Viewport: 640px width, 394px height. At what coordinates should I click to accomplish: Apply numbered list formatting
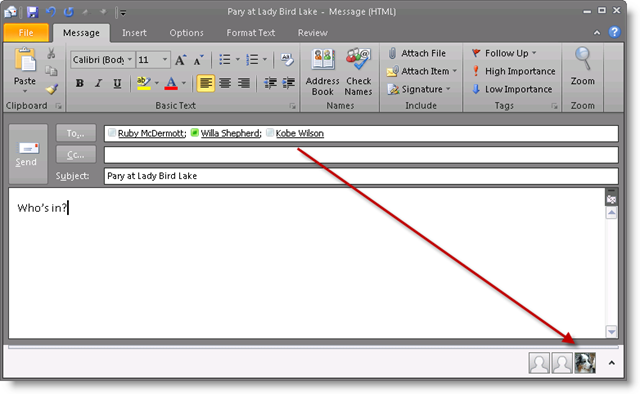click(x=252, y=60)
